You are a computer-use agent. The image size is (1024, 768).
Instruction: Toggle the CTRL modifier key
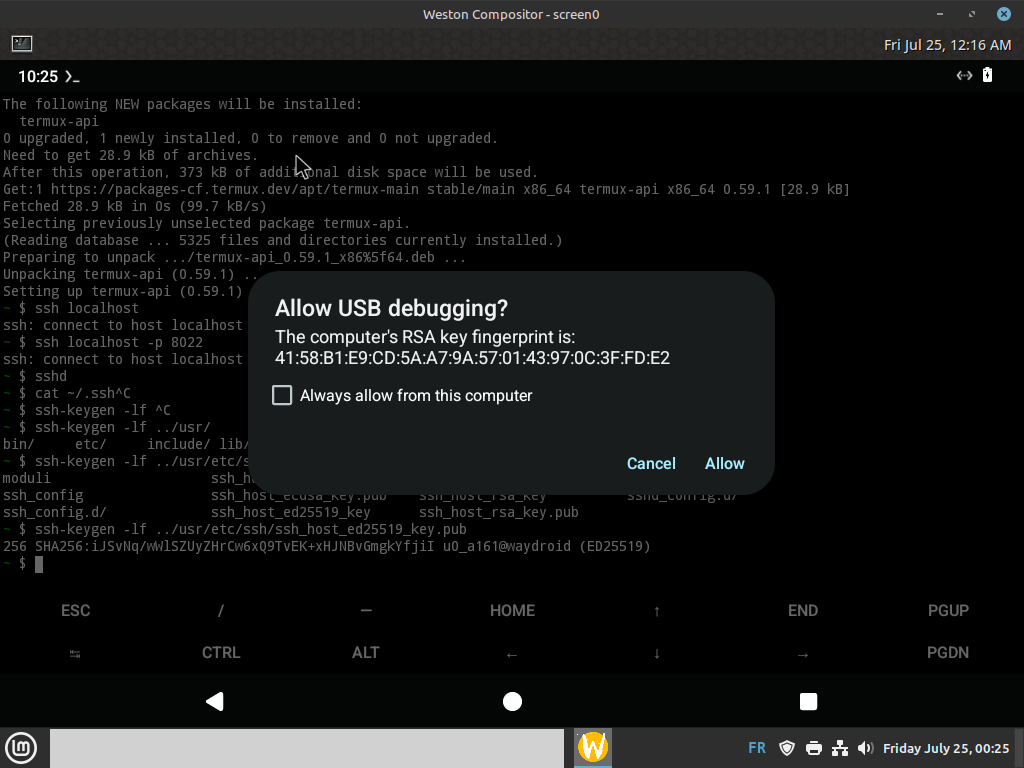(x=221, y=652)
